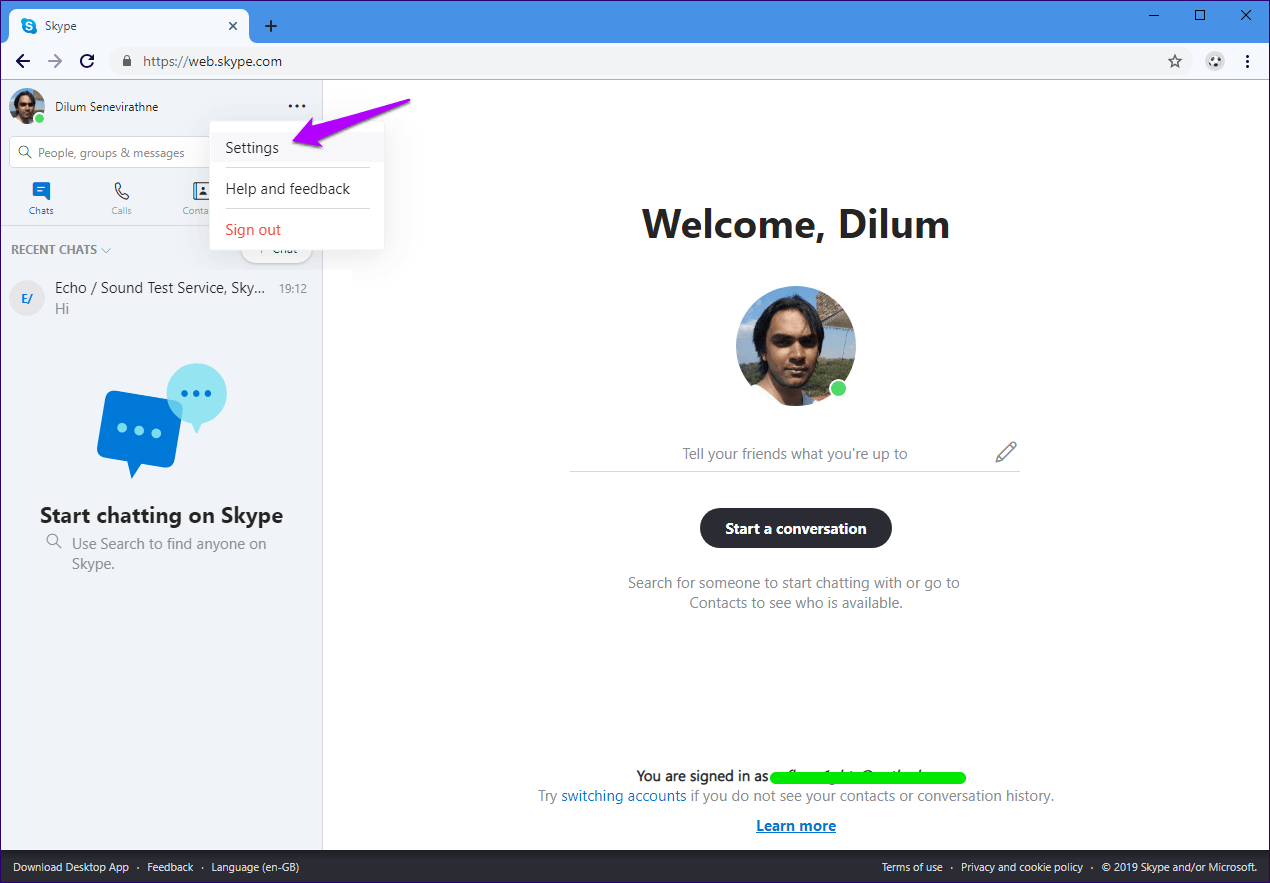The height and width of the screenshot is (883, 1270).
Task: Click the small profile avatar in sidebar
Action: [x=27, y=106]
